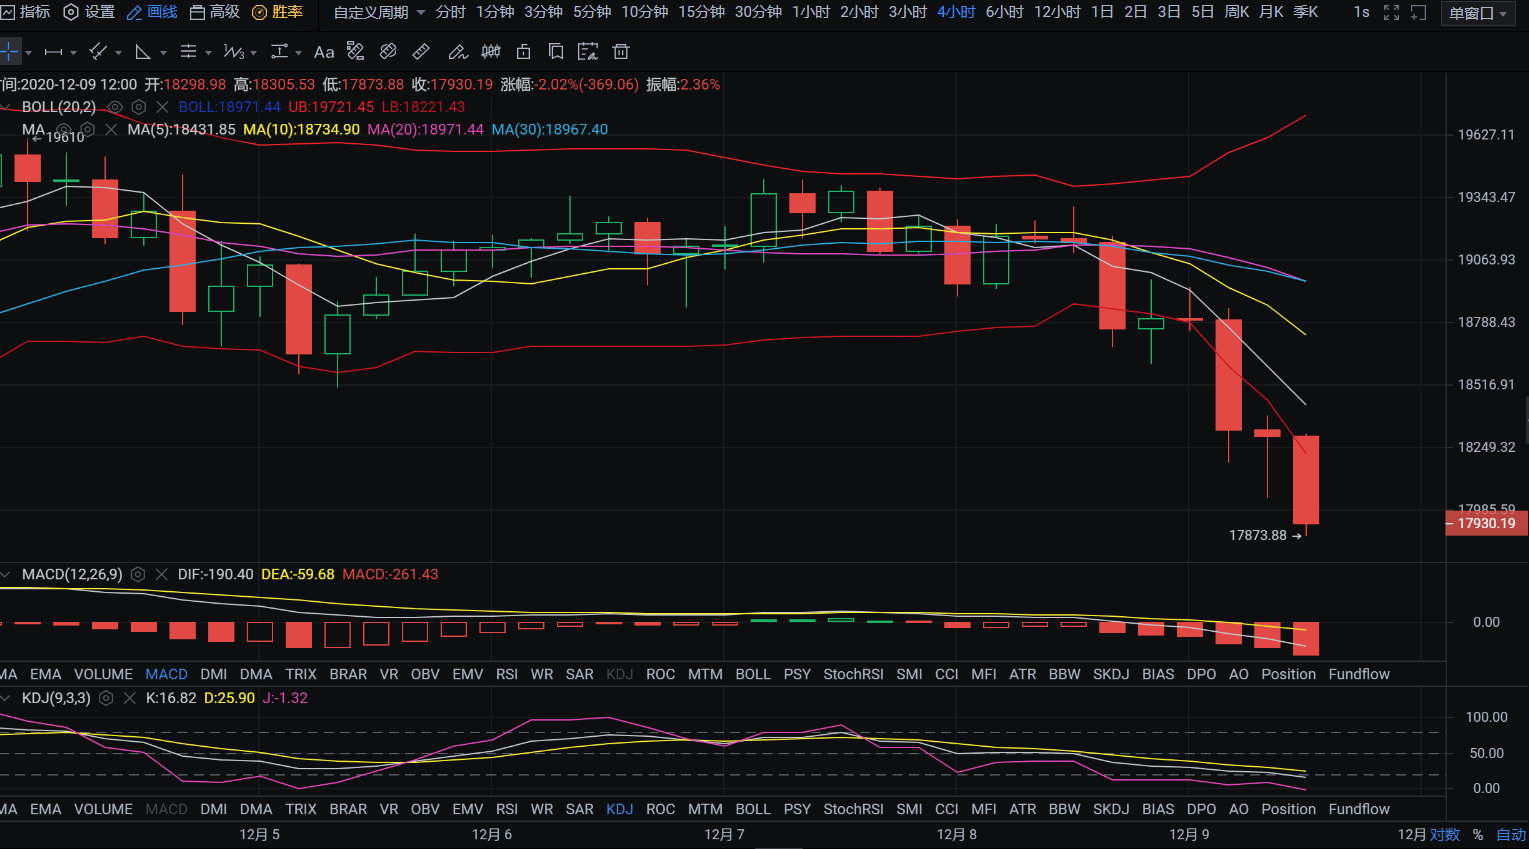
Task: Collapse the MACD panel with its chevron
Action: tap(6, 575)
